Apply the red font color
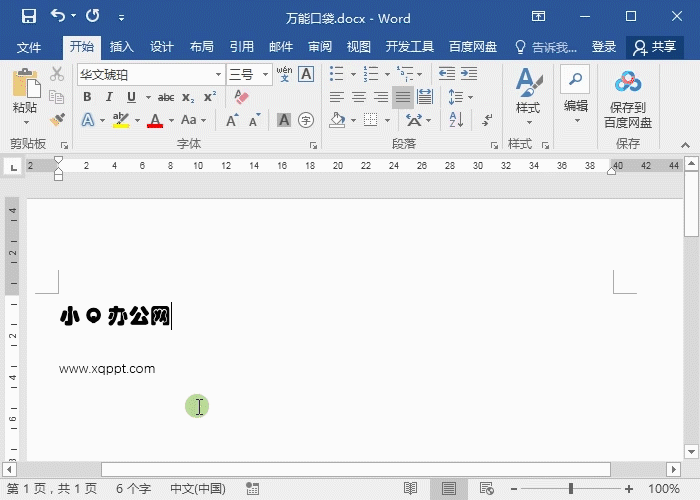This screenshot has width=700, height=500. (155, 120)
